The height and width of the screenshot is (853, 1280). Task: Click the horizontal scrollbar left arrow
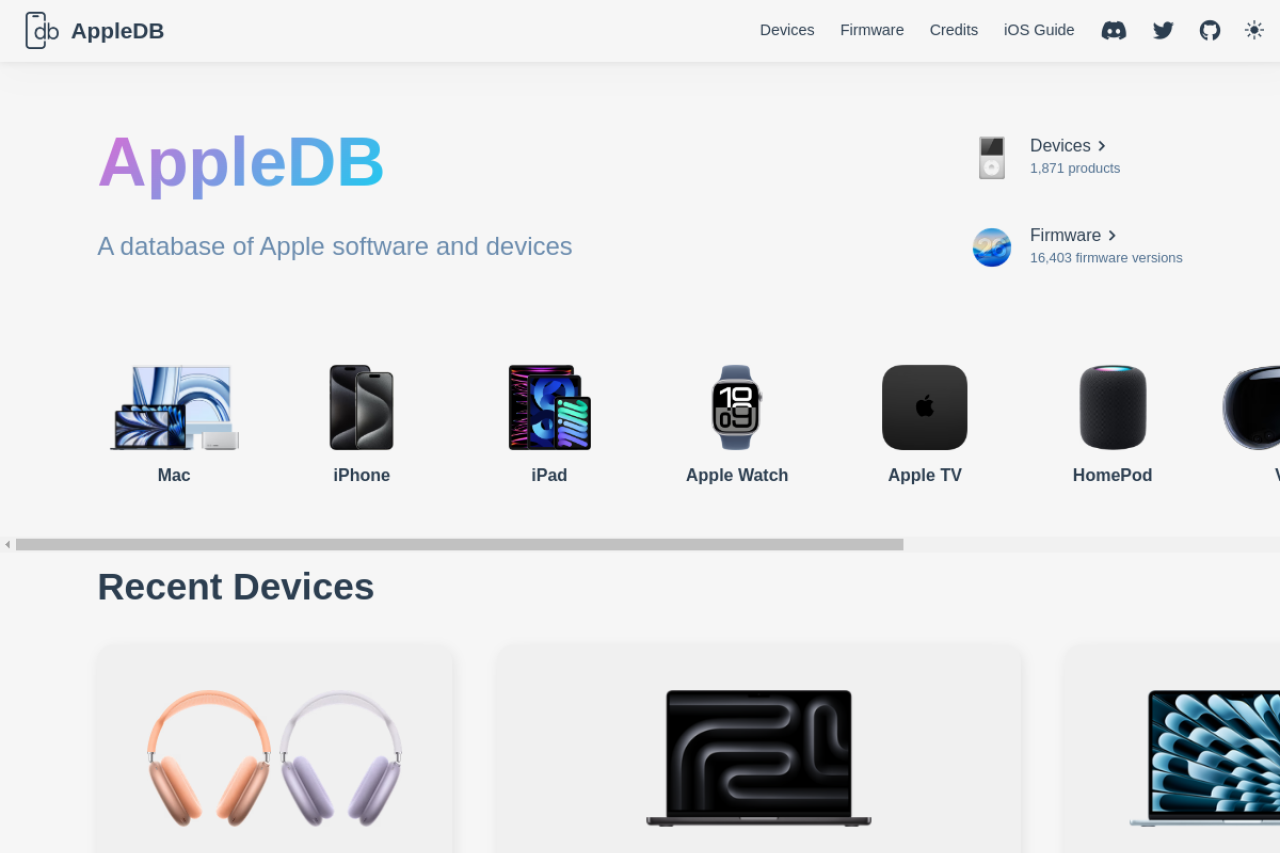[x=7, y=545]
